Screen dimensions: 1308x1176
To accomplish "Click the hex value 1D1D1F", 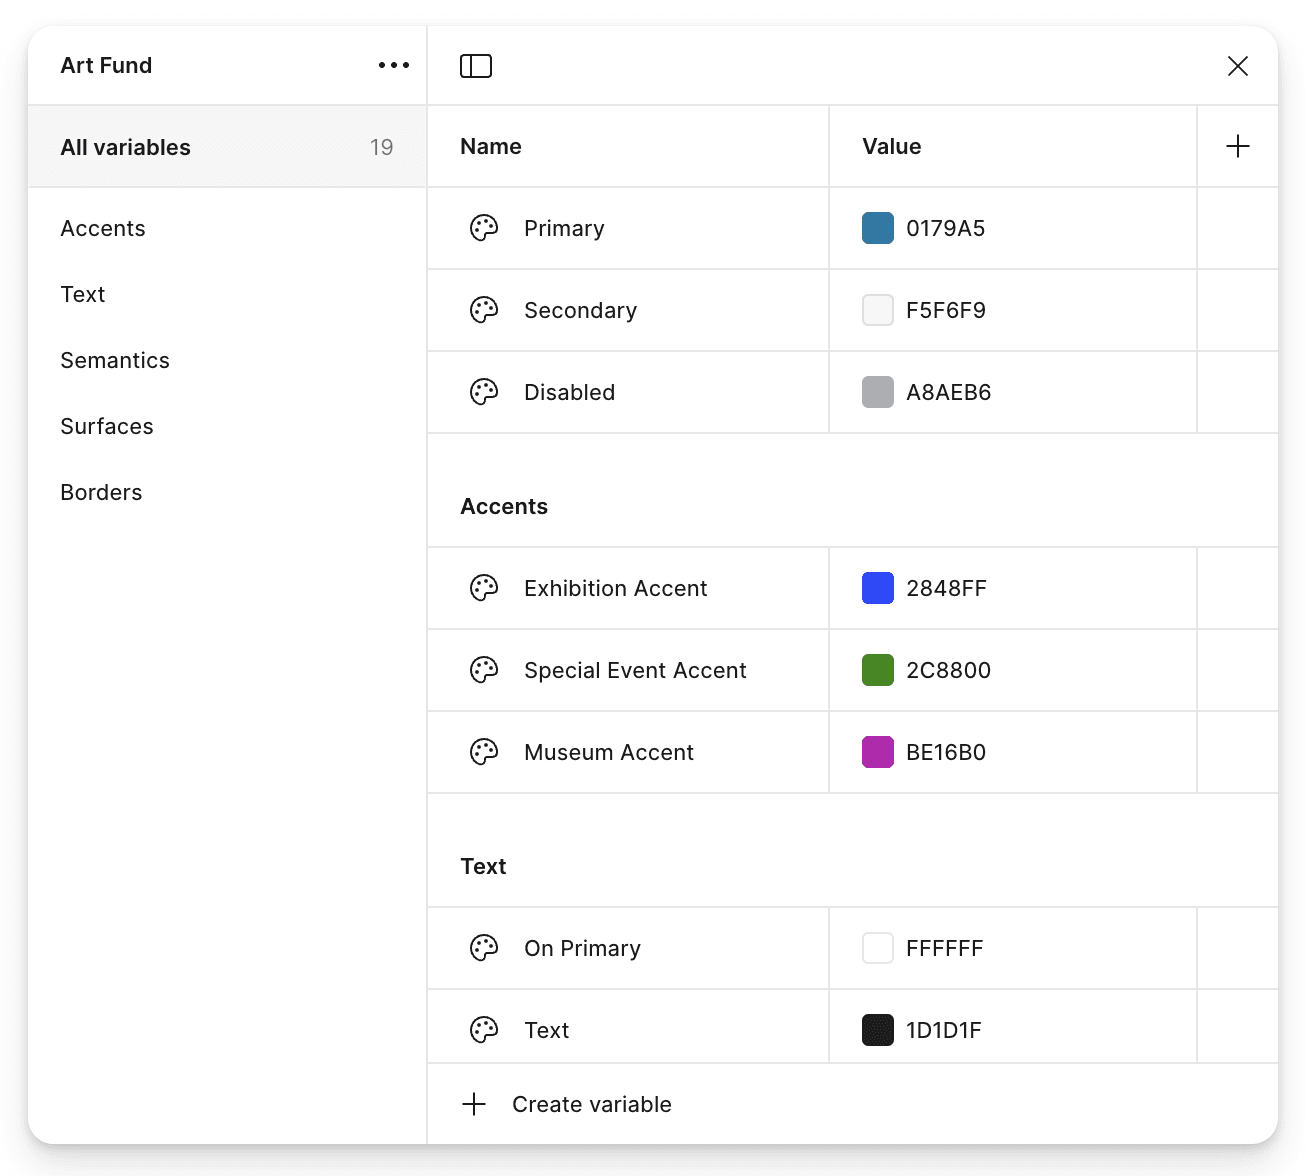I will pos(943,1030).
